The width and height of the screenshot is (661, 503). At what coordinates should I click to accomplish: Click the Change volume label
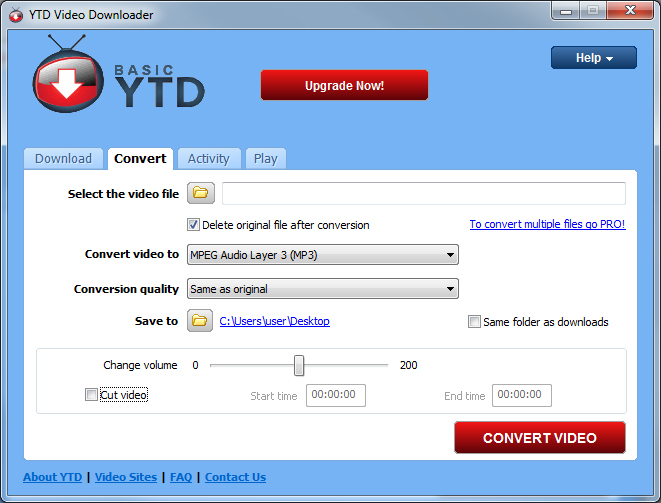(x=140, y=365)
